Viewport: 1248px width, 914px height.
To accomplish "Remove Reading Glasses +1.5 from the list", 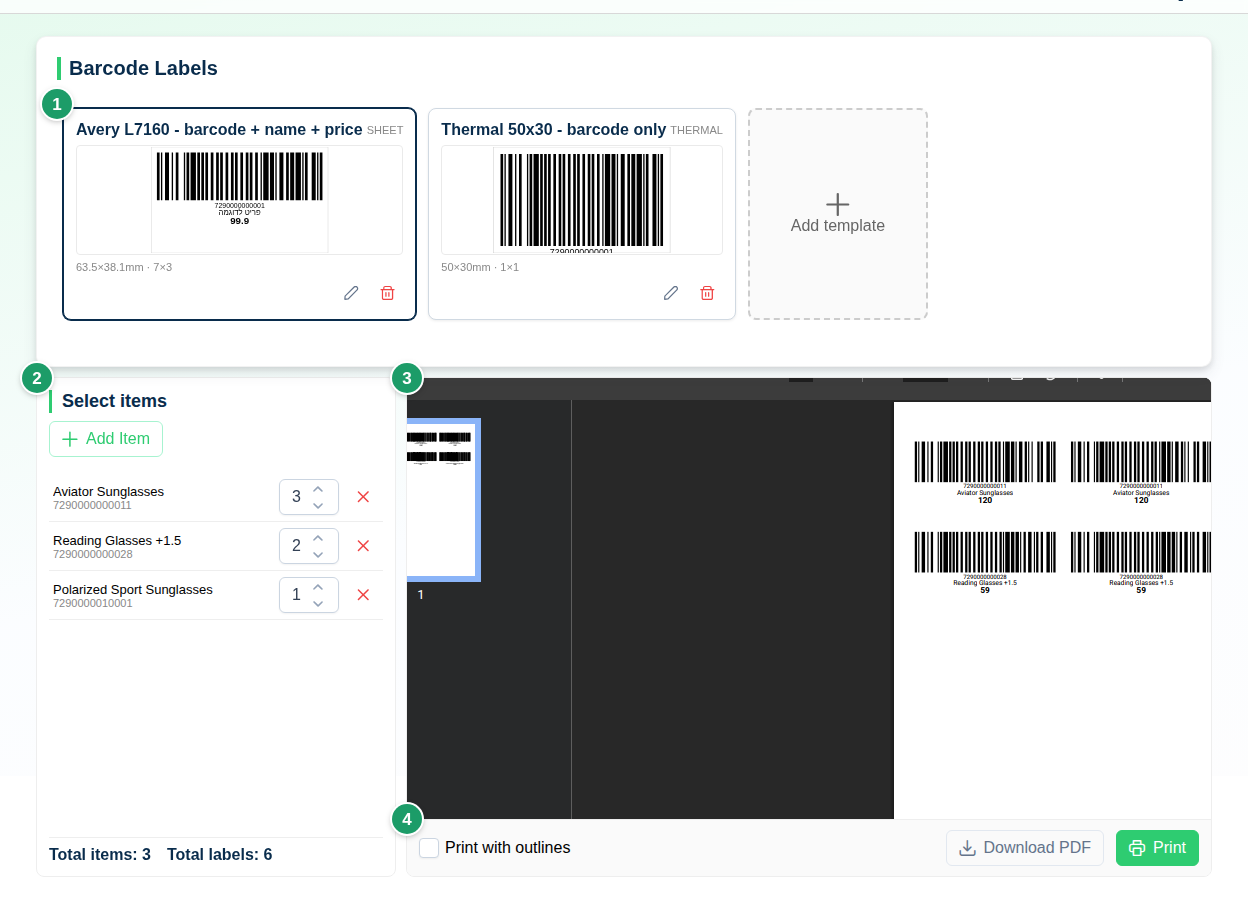I will pos(363,546).
